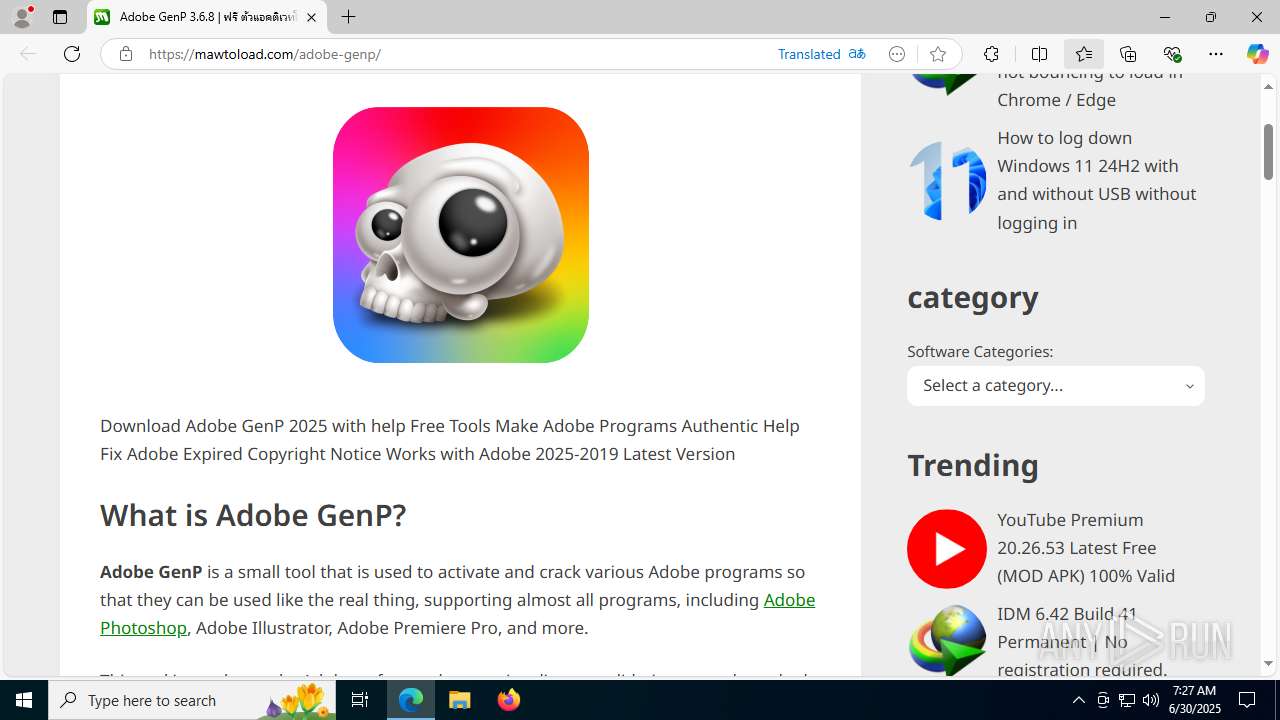This screenshot has width=1280, height=720.
Task: Open Task View on taskbar
Action: coord(360,700)
